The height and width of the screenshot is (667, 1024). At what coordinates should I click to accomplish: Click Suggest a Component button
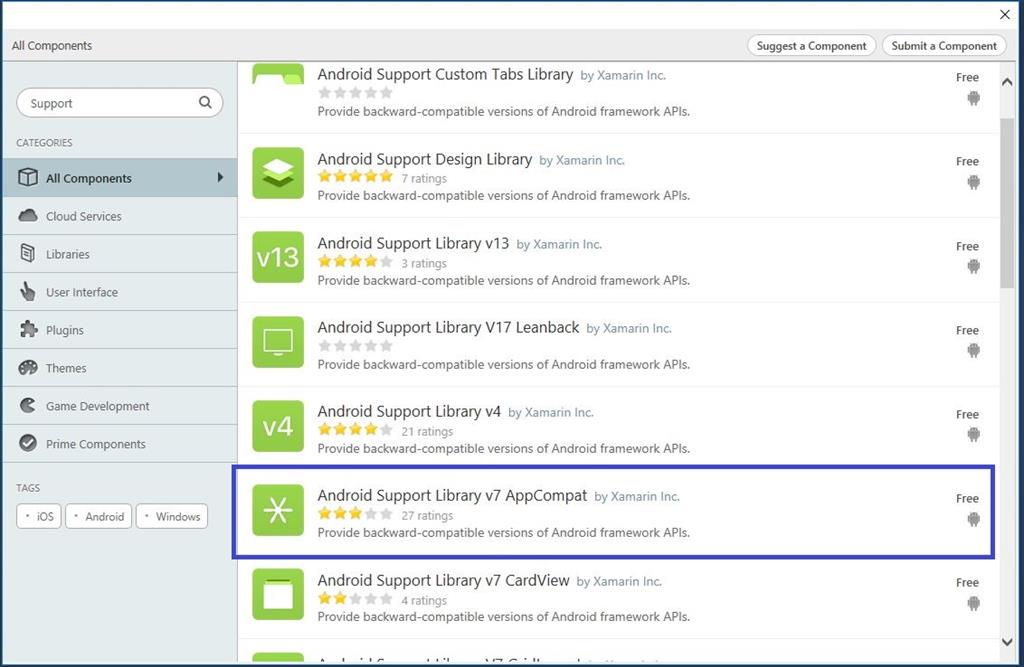811,45
